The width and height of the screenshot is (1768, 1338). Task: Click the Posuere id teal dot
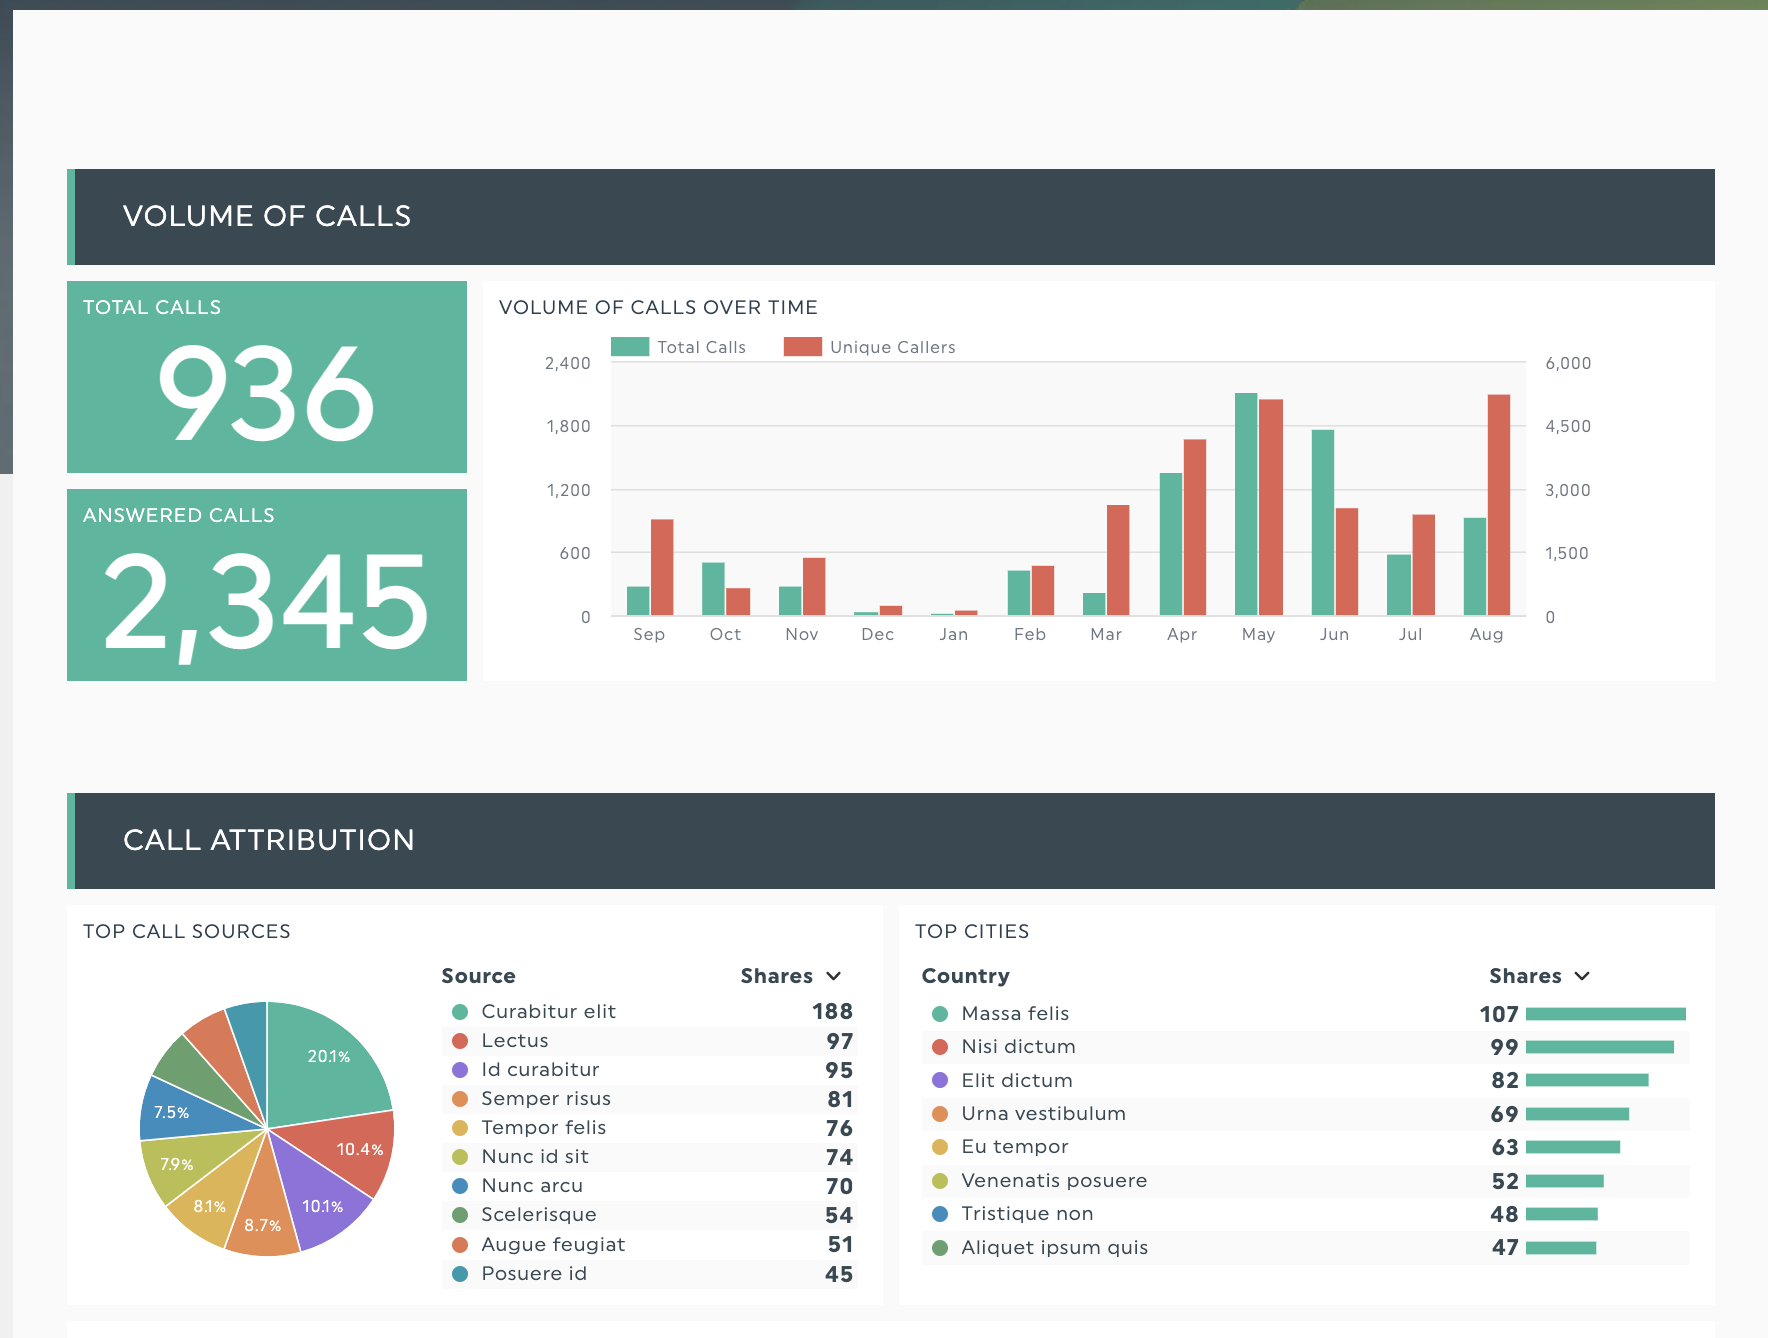point(460,1274)
